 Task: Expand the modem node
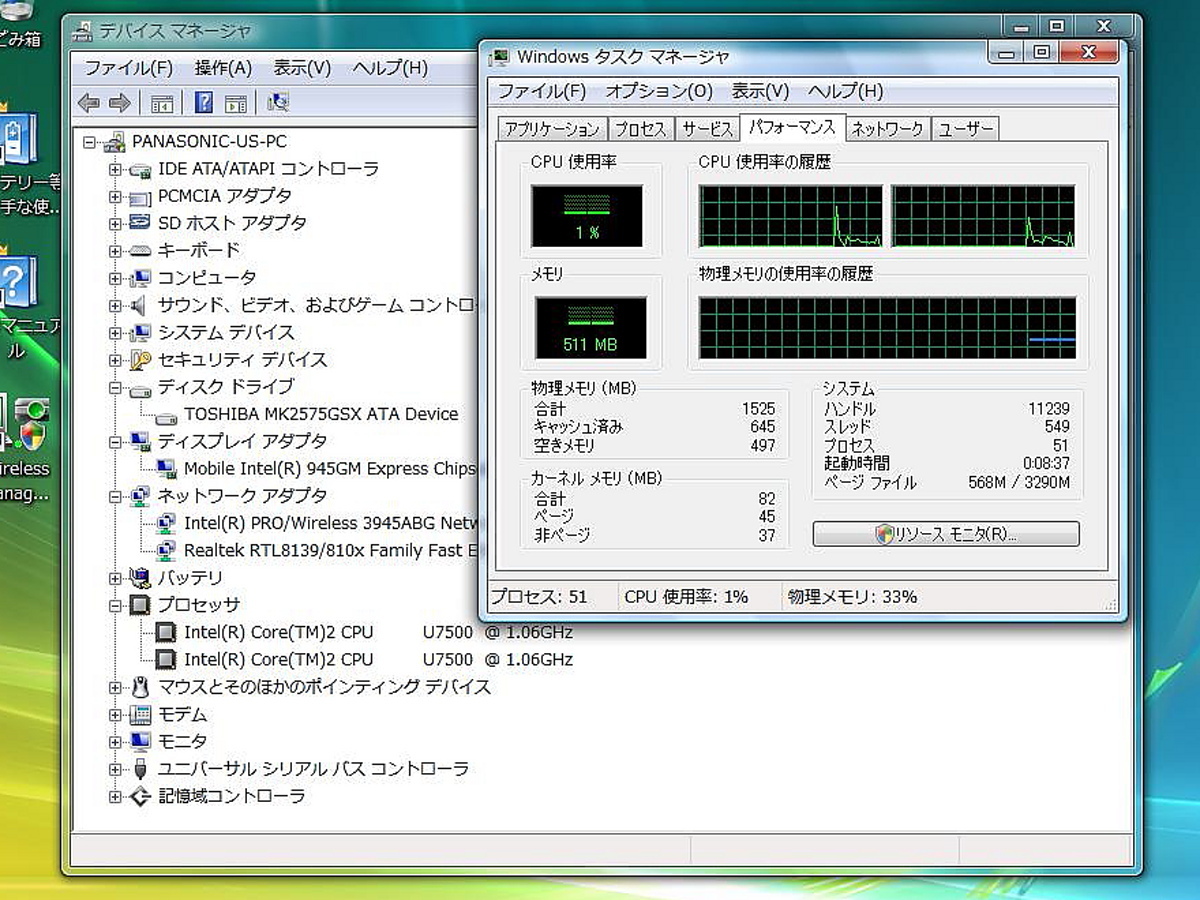pyautogui.click(x=116, y=714)
